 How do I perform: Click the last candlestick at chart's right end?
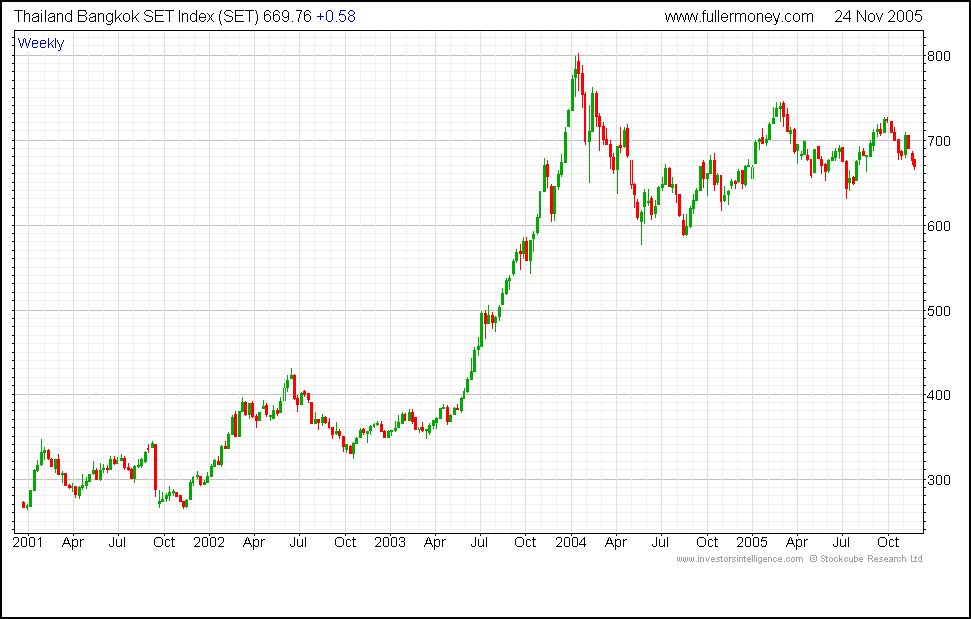(x=914, y=162)
